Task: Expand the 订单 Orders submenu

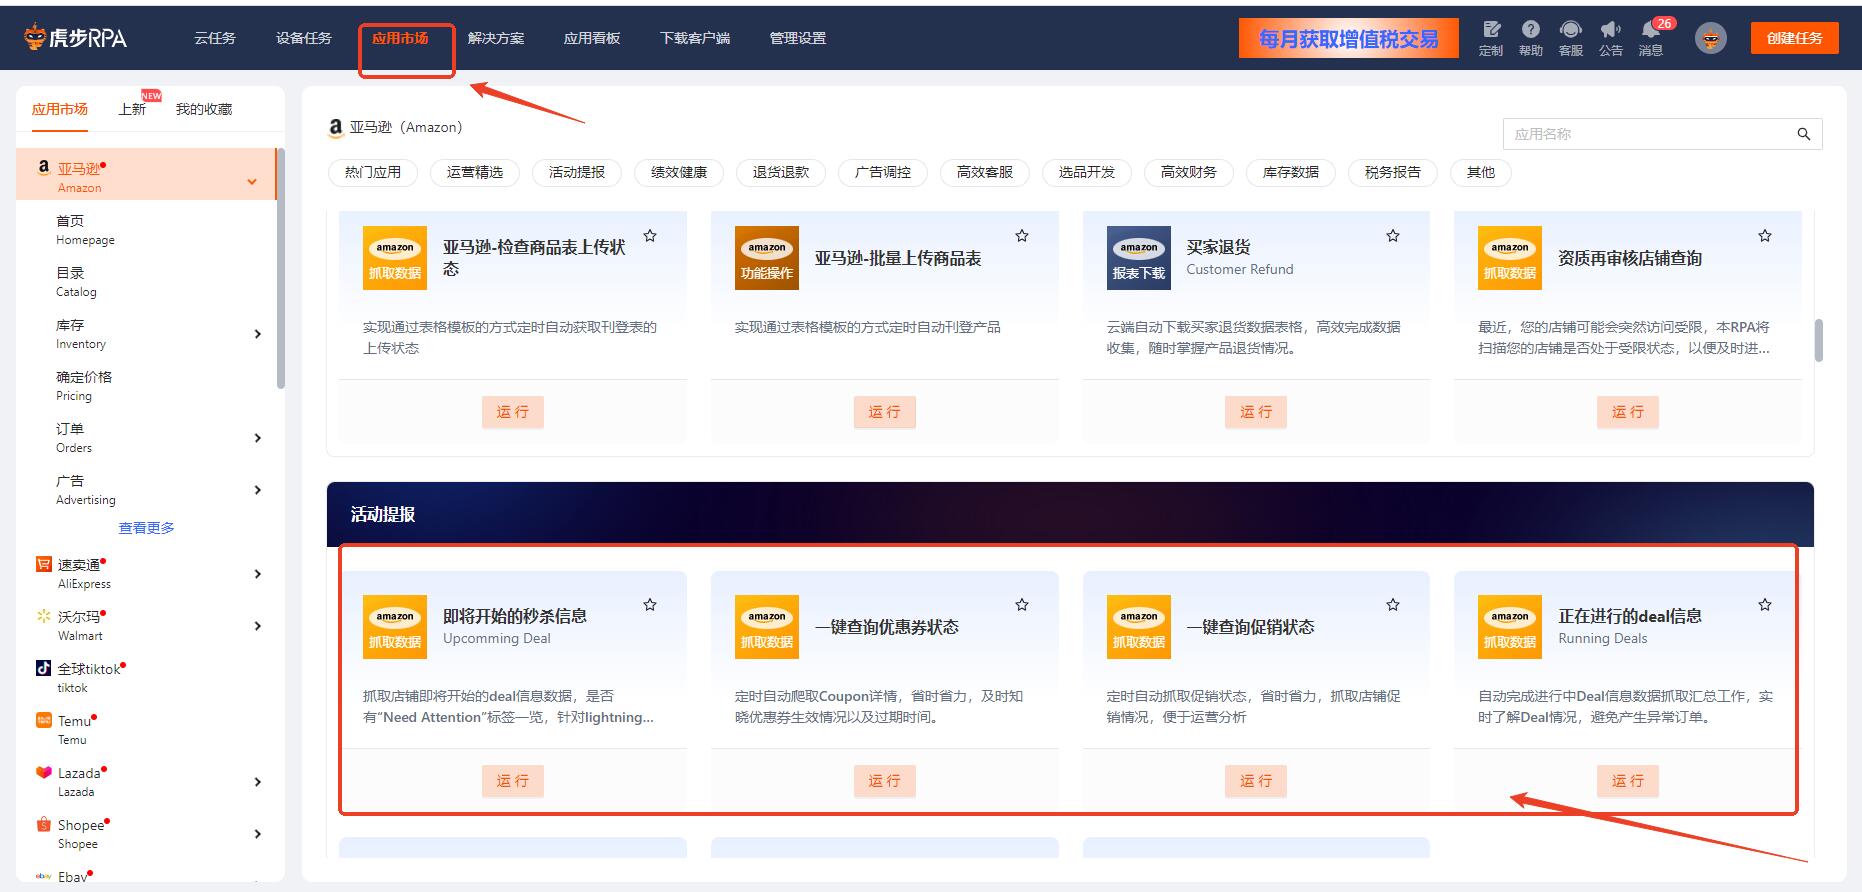Action: pyautogui.click(x=258, y=438)
